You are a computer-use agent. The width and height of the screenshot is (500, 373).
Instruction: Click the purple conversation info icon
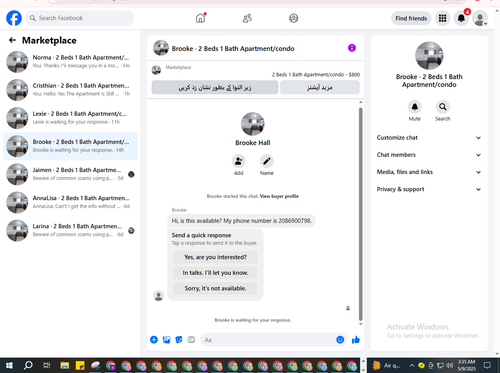point(352,48)
